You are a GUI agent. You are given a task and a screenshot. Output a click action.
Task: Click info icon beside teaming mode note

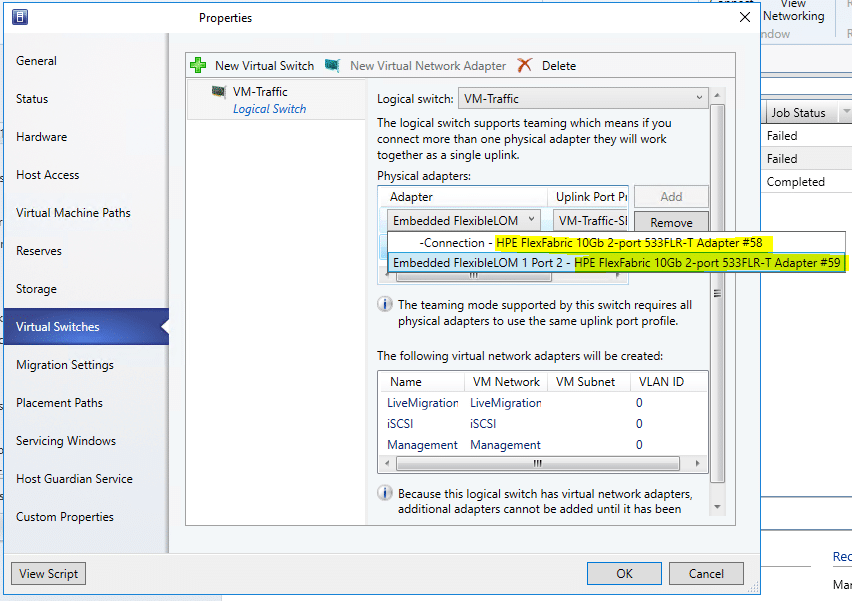[385, 304]
